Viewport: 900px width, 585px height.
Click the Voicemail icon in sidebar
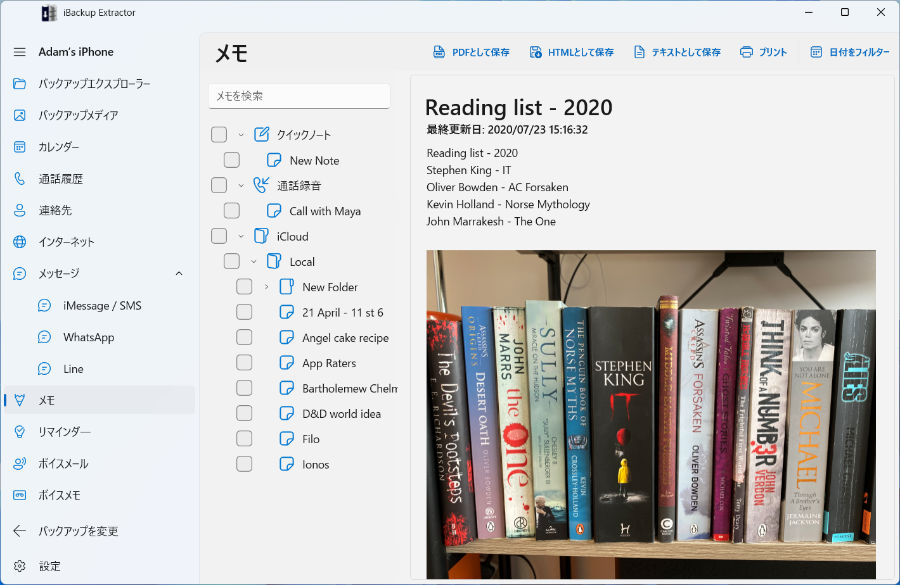(20, 463)
